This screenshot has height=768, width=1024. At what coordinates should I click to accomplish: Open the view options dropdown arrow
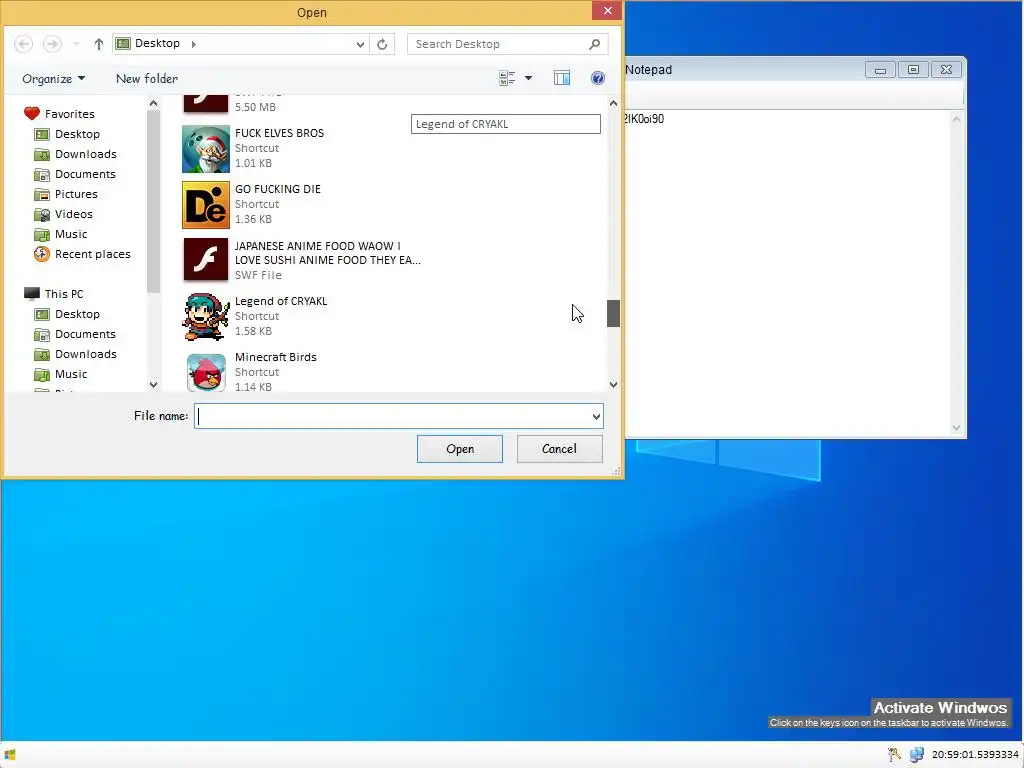point(528,78)
